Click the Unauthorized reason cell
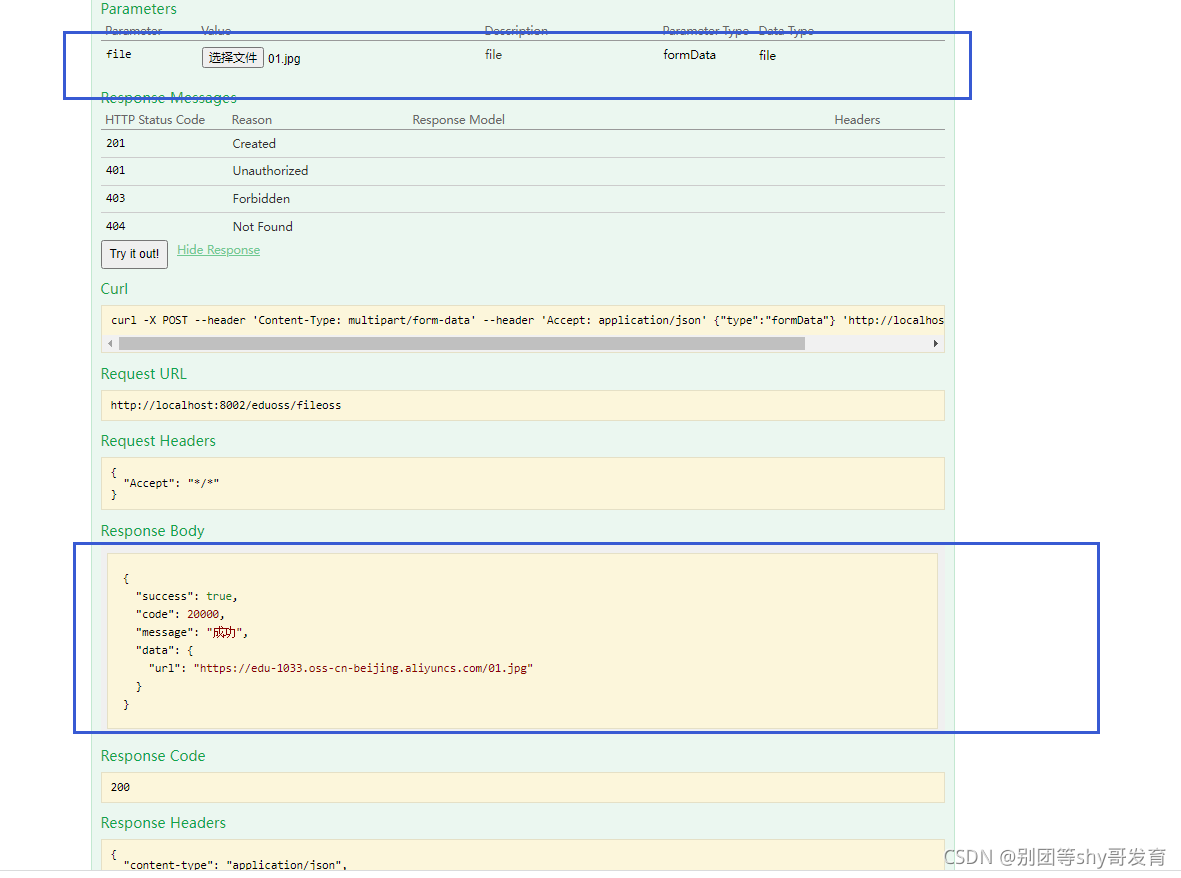1181x878 pixels. coord(270,171)
